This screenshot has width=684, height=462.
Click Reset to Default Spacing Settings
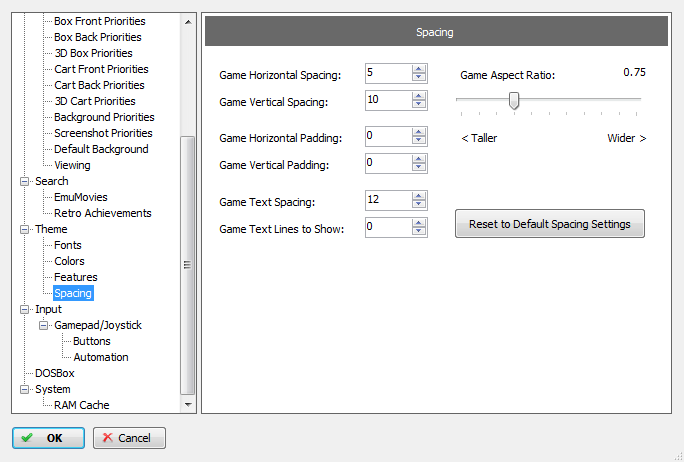click(x=550, y=224)
